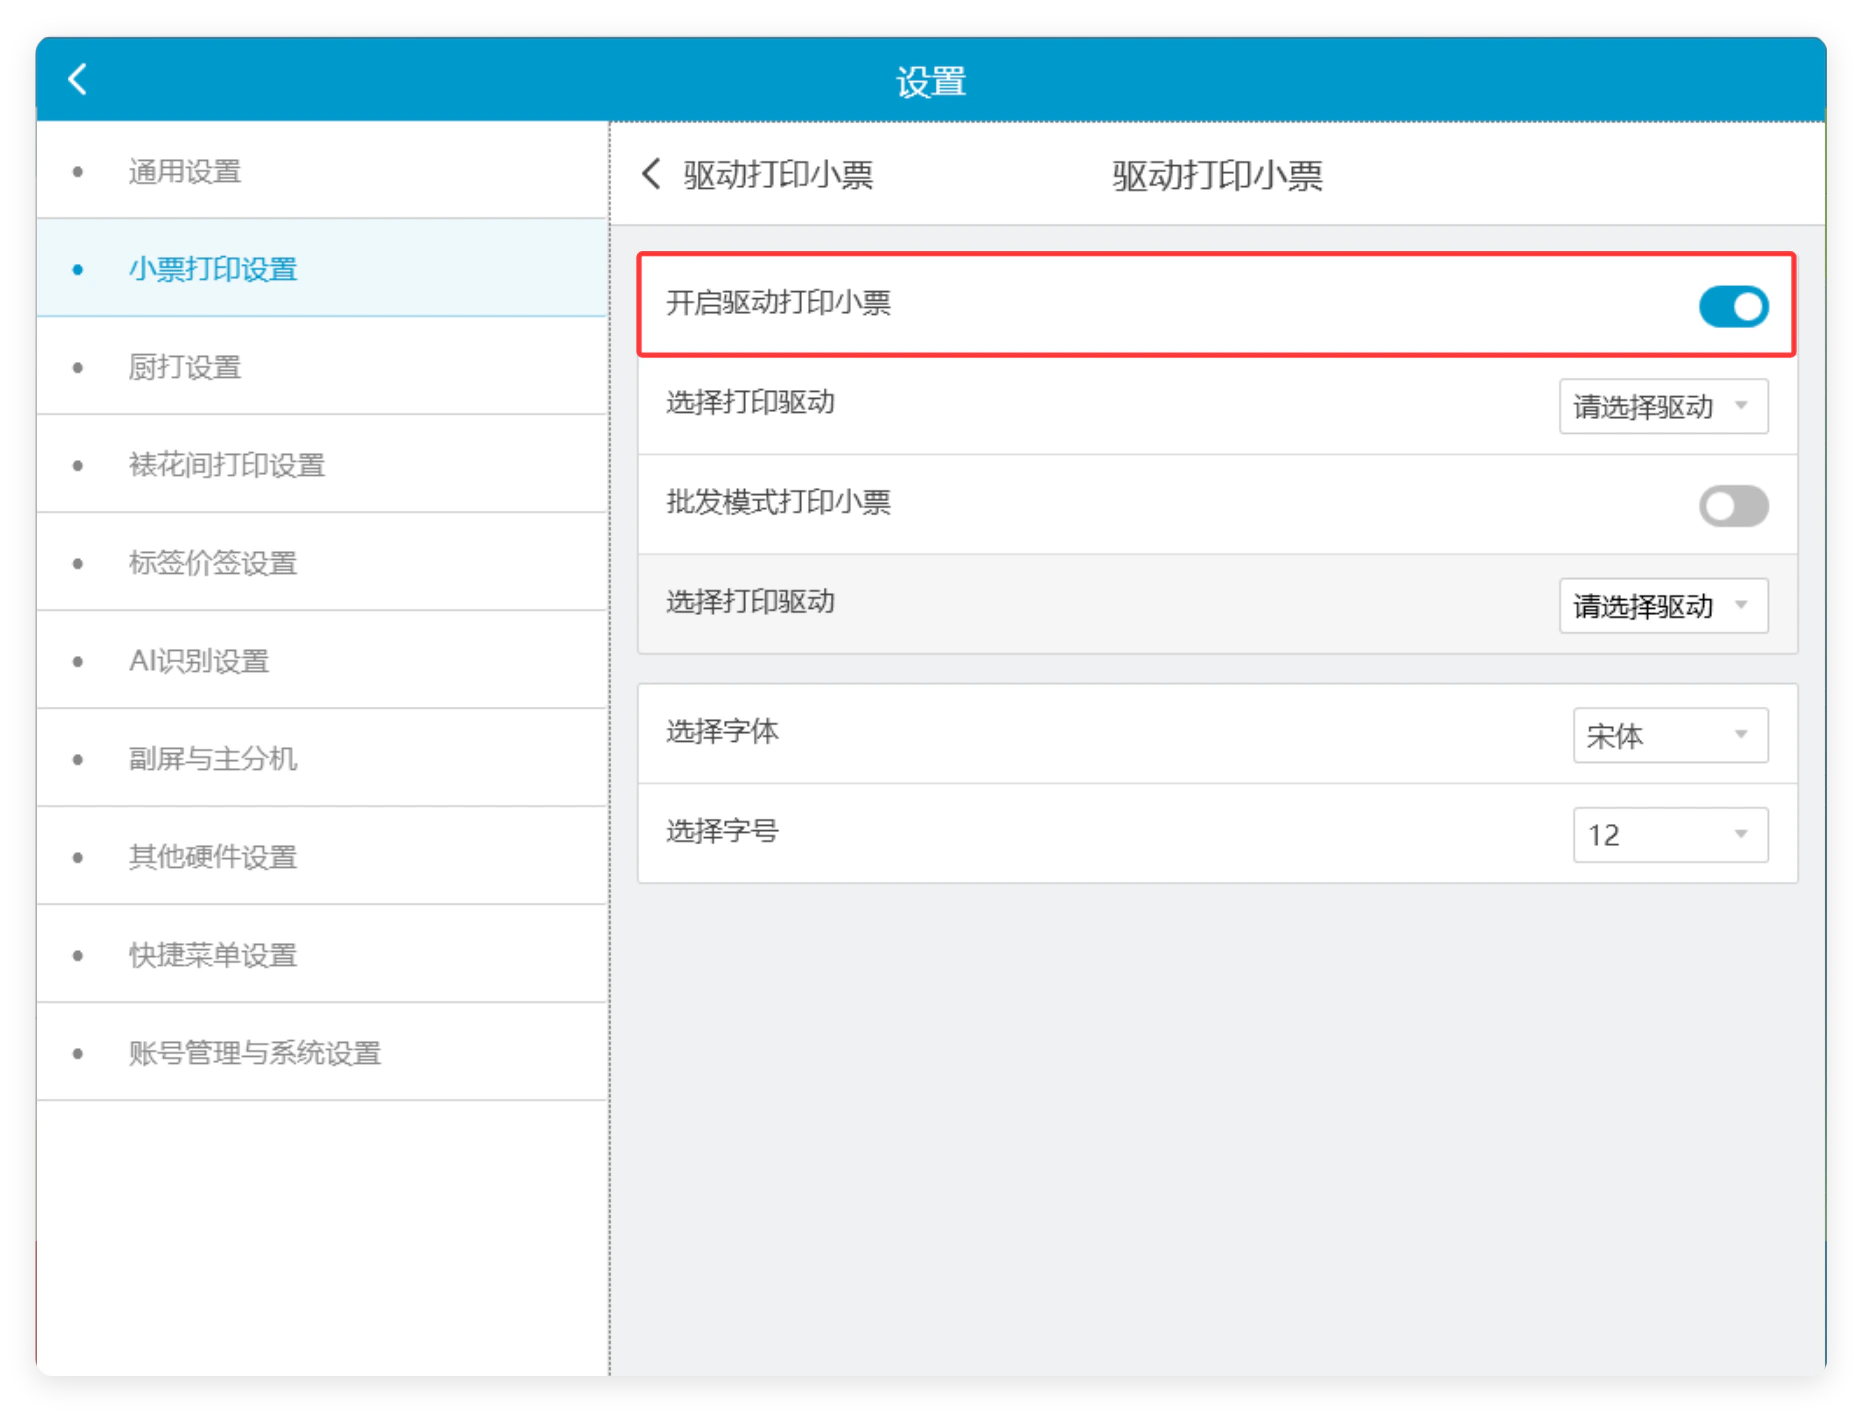Screen dimensions: 1862x1411
Task: Go to 厨打设置 in the sidebar
Action: 322,366
